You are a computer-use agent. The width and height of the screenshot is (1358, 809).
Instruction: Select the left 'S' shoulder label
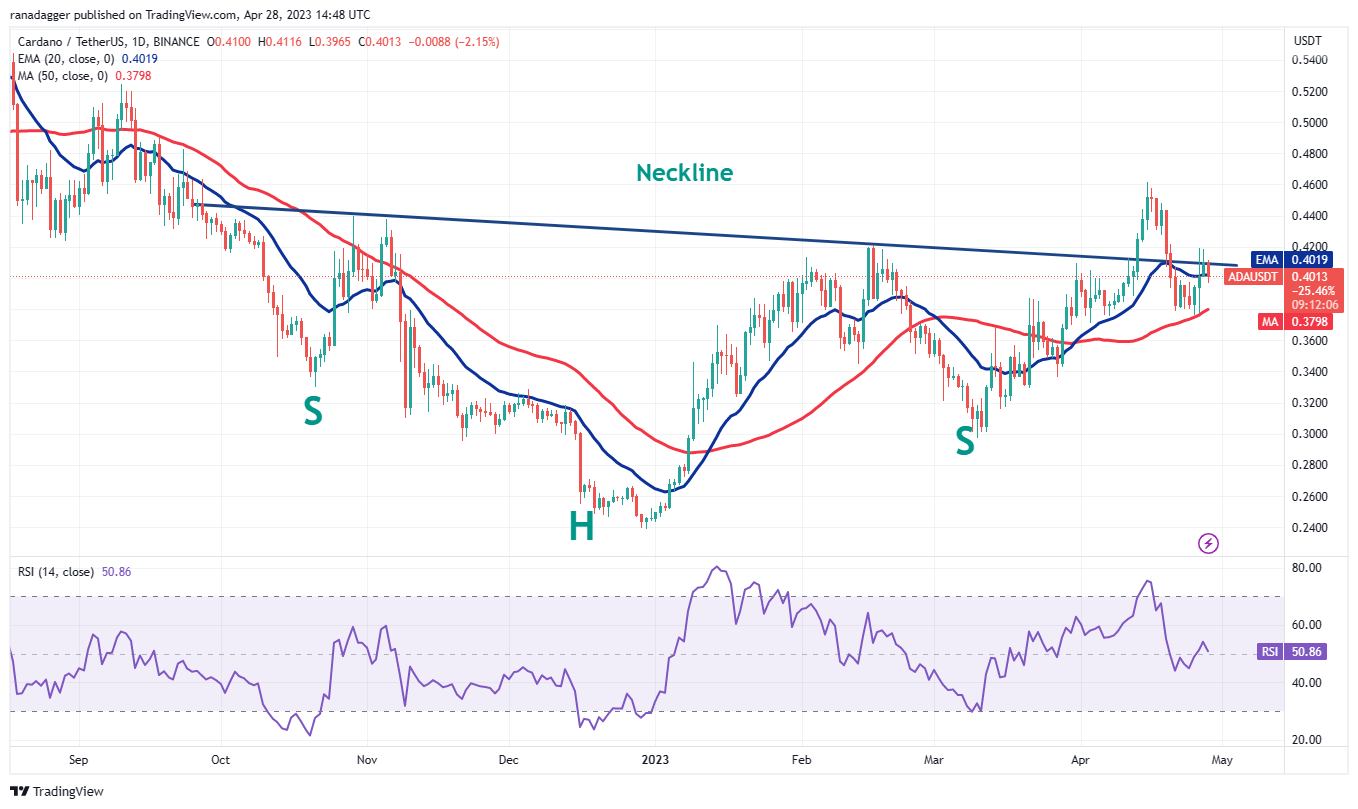click(x=313, y=410)
